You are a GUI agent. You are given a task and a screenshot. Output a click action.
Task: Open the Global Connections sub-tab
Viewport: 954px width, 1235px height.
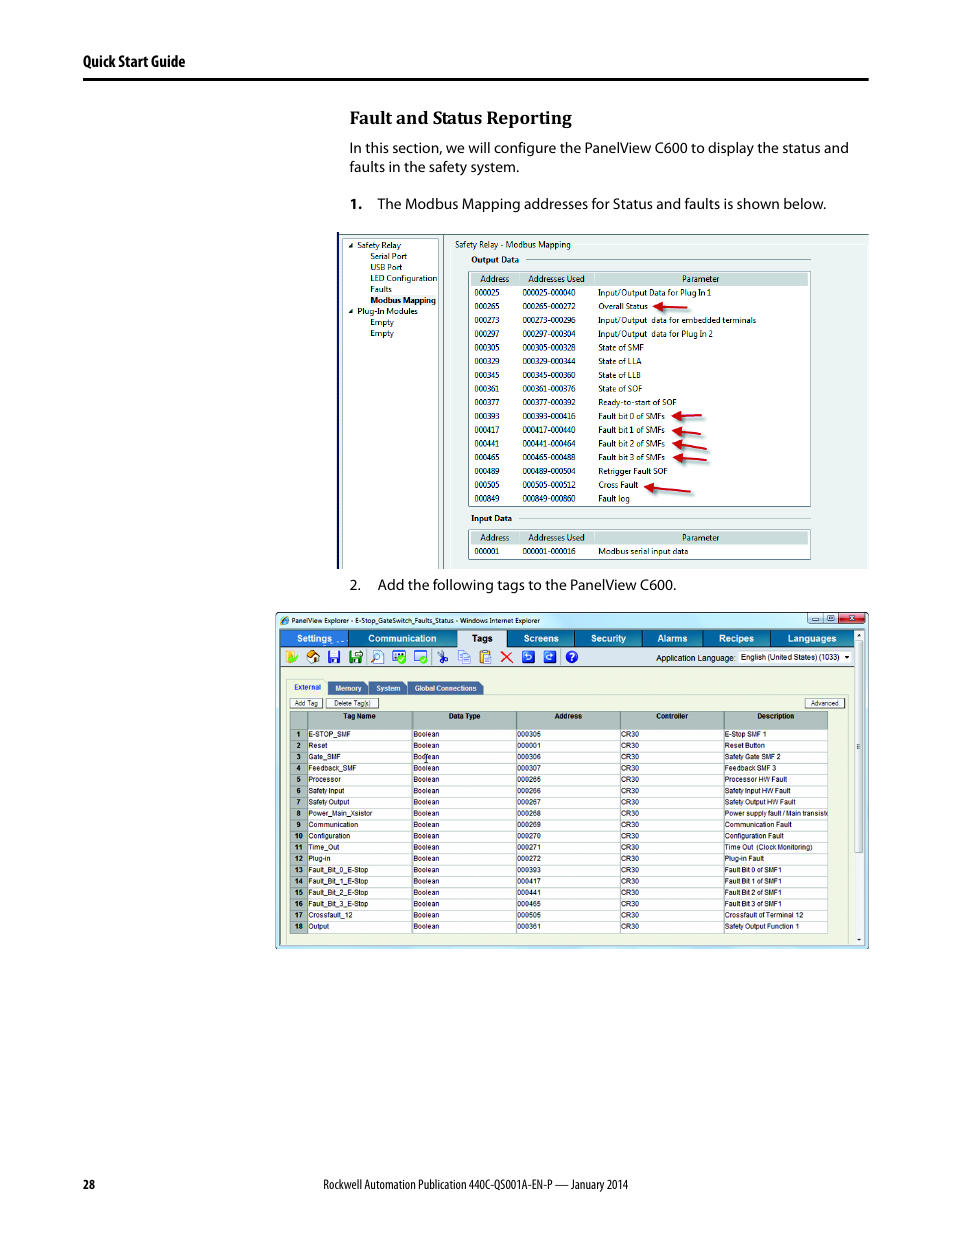coord(446,688)
